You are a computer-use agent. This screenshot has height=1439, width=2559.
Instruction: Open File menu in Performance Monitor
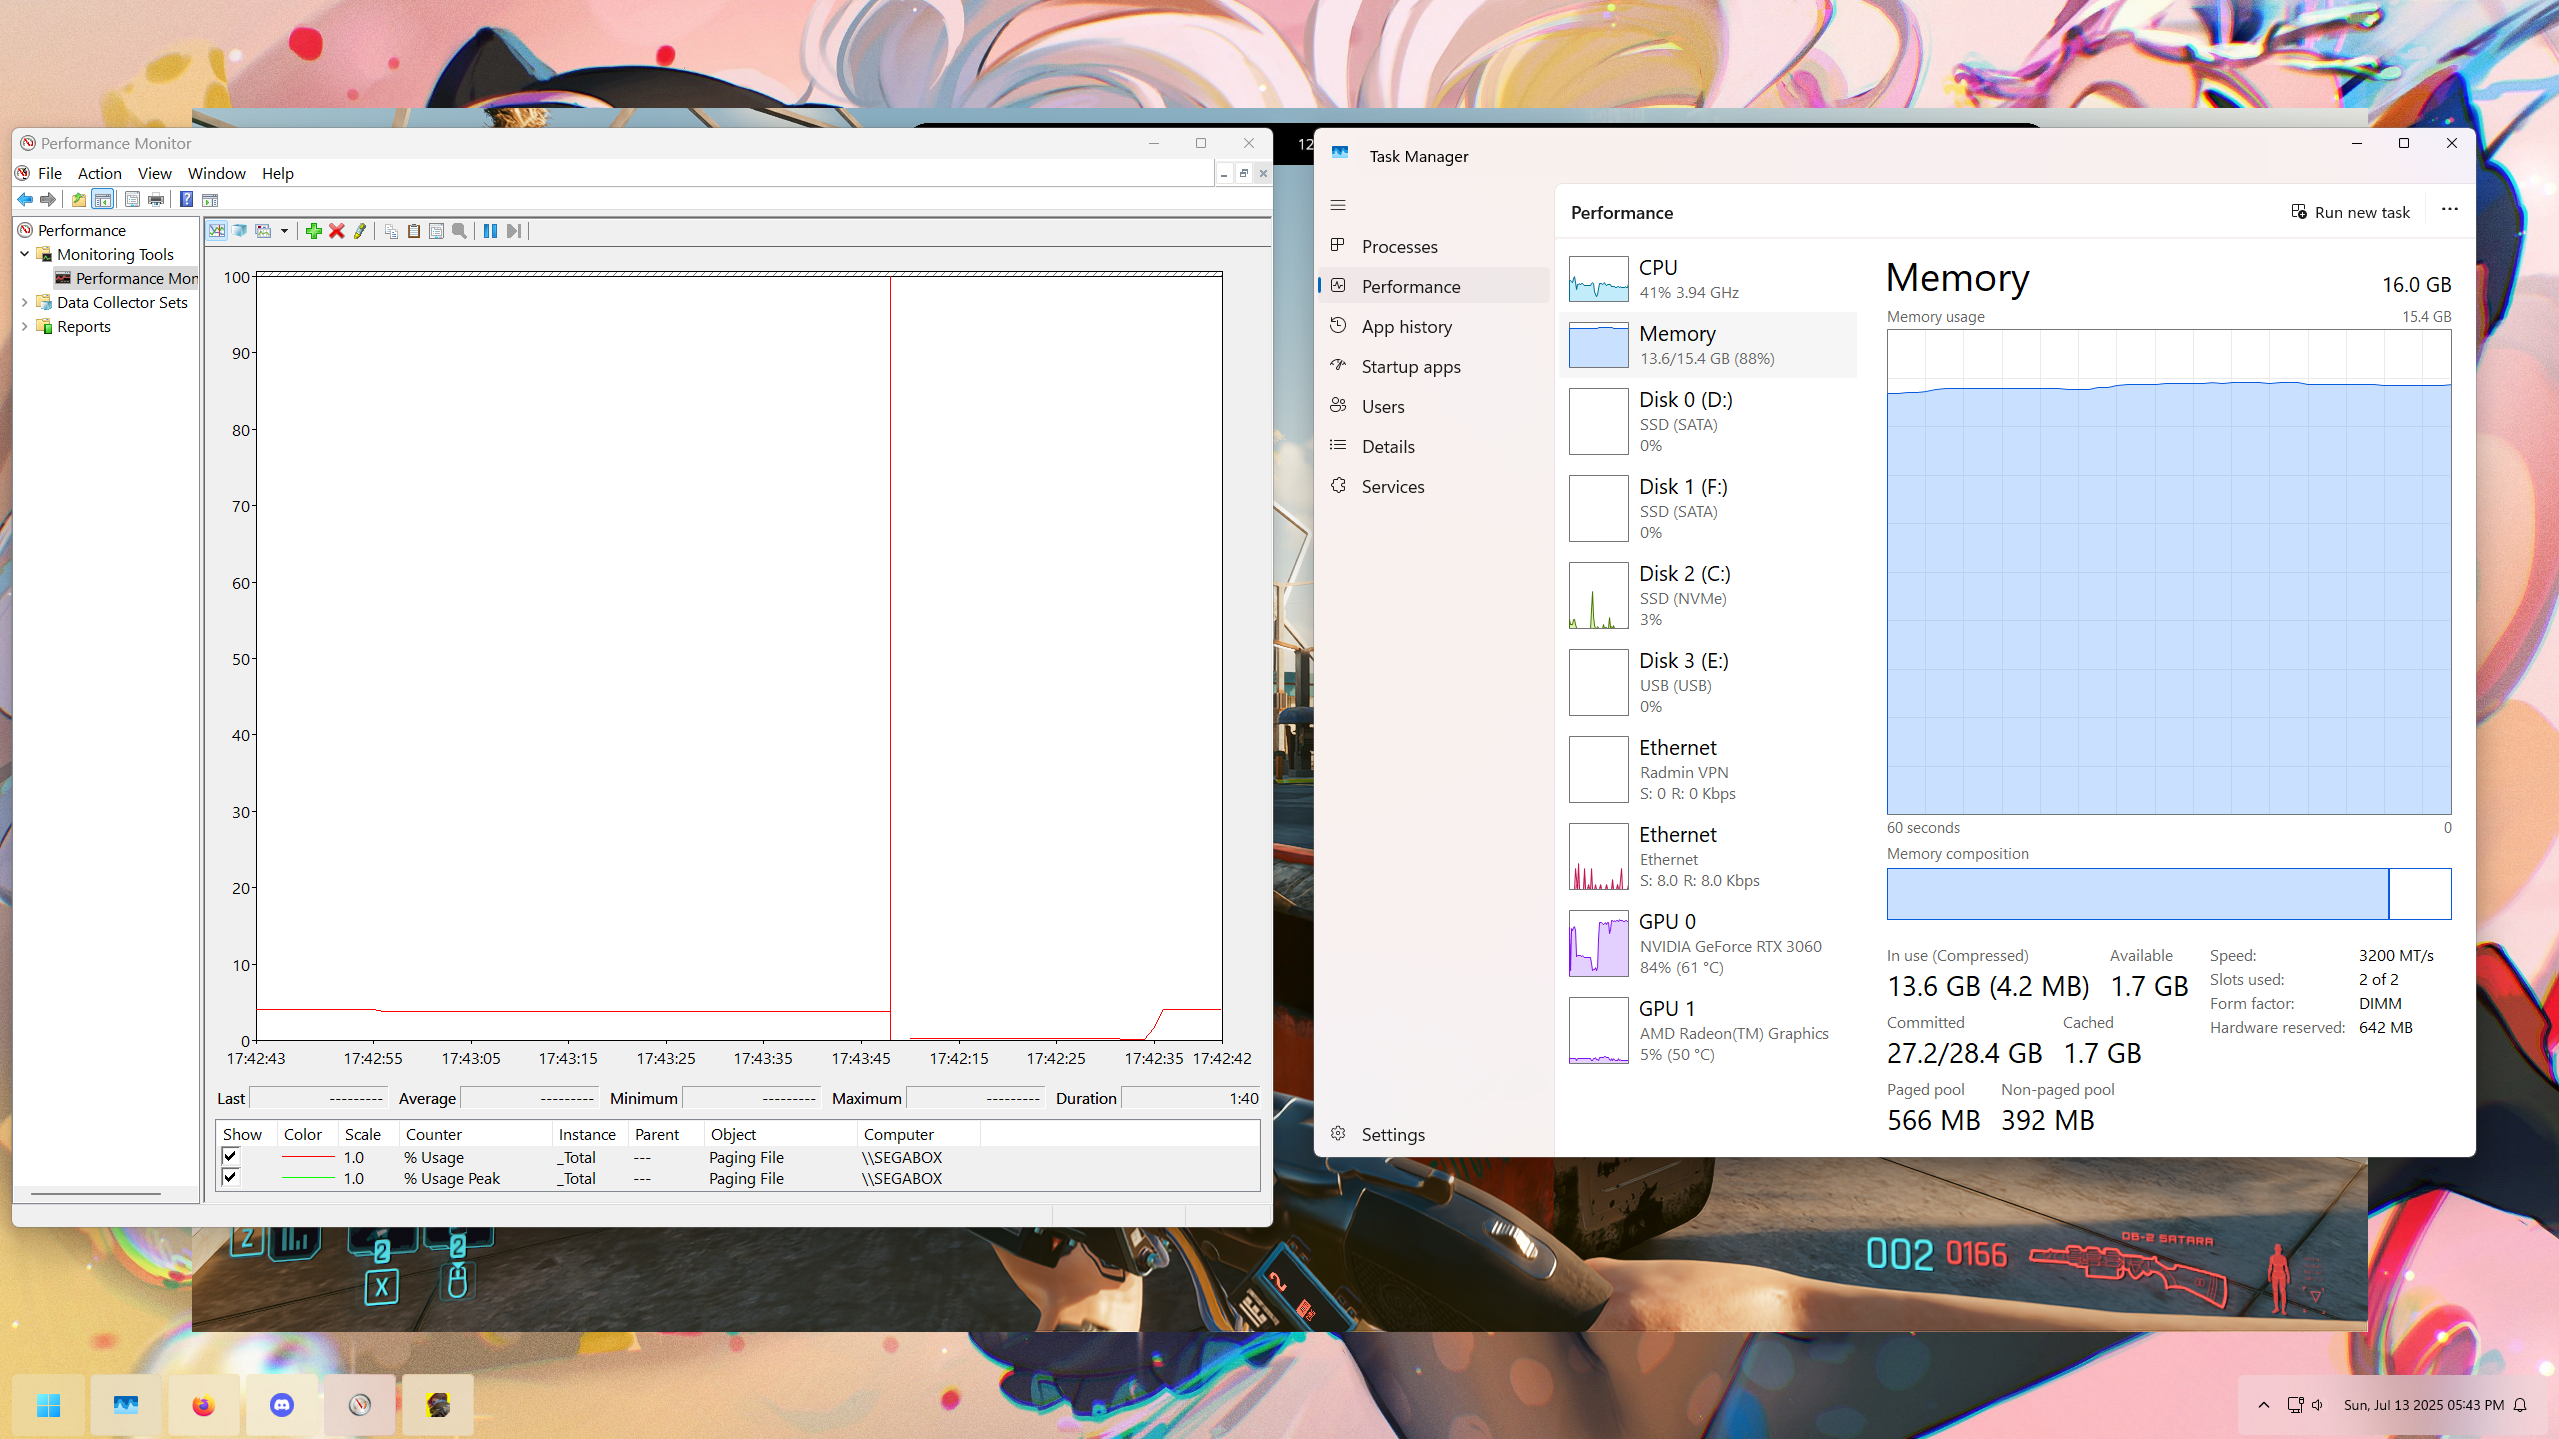[x=50, y=174]
